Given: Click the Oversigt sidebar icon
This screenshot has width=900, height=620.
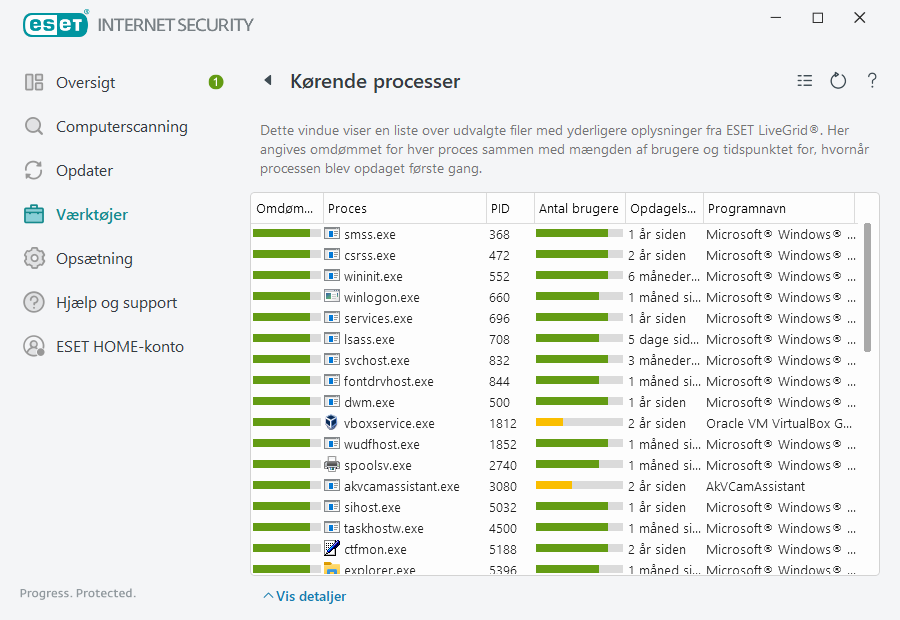Looking at the screenshot, I should [34, 83].
